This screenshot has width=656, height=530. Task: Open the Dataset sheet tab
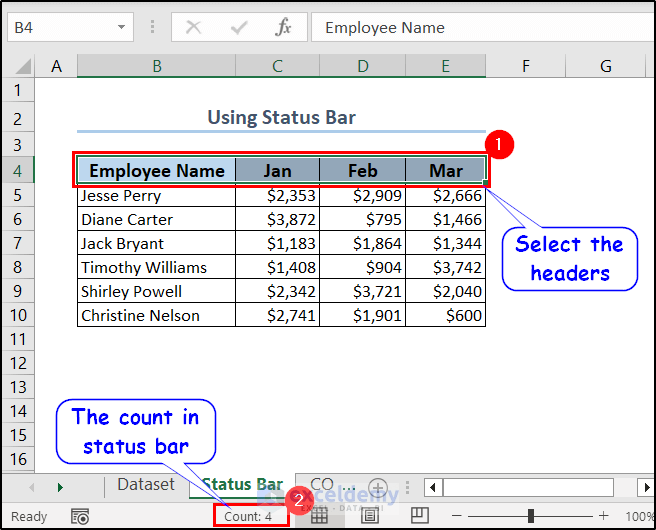(146, 484)
